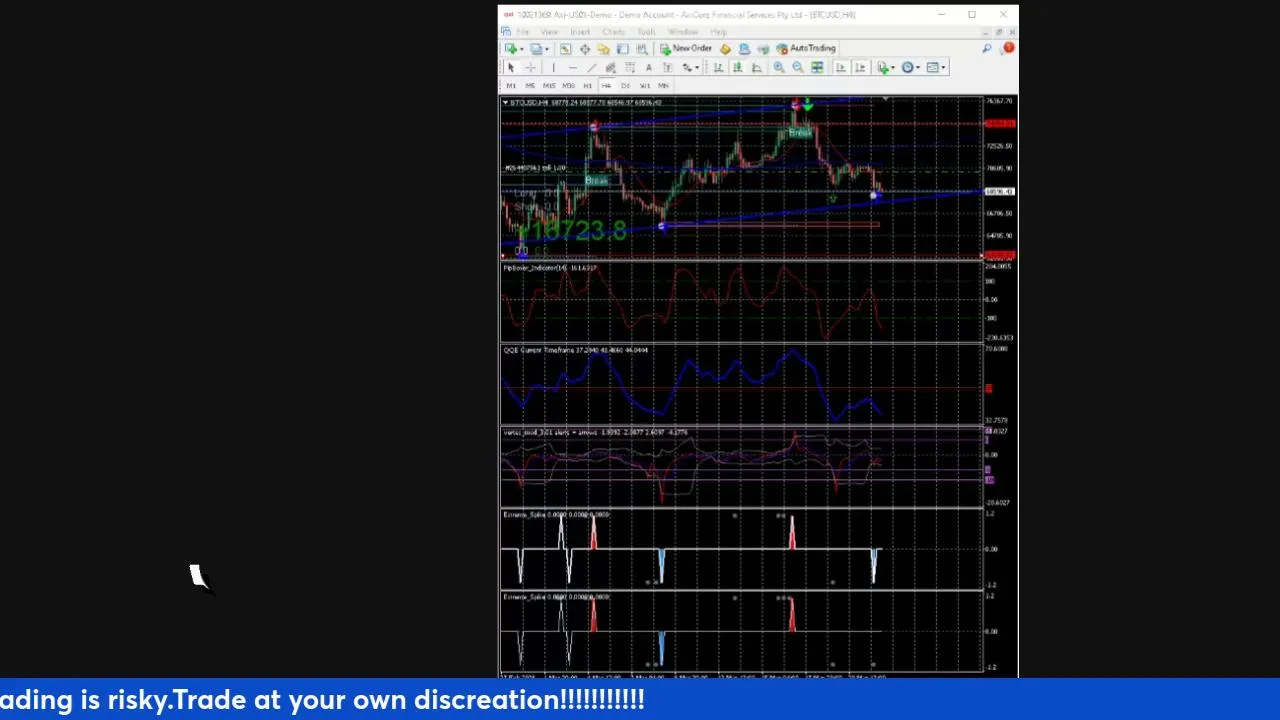Select the text label tool

667,68
